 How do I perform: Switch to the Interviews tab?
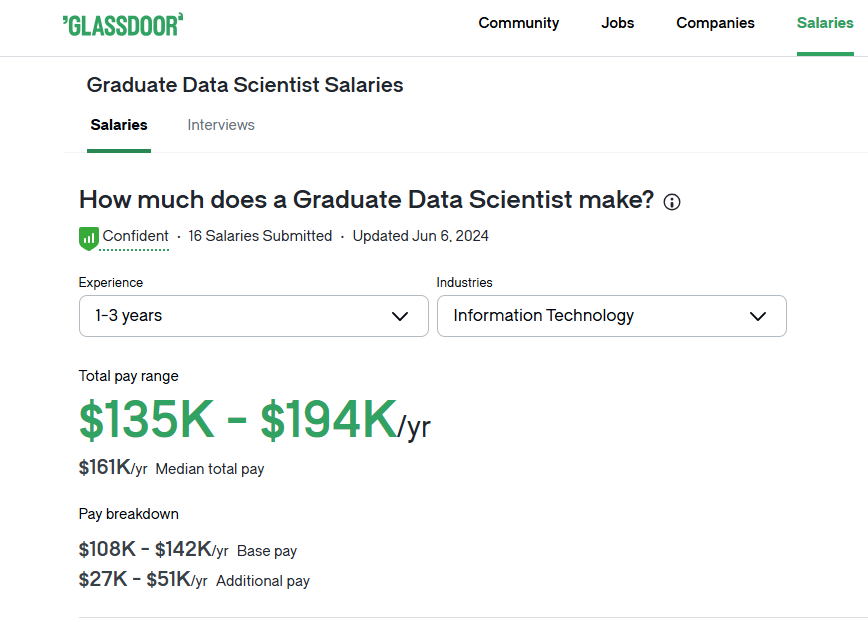221,125
